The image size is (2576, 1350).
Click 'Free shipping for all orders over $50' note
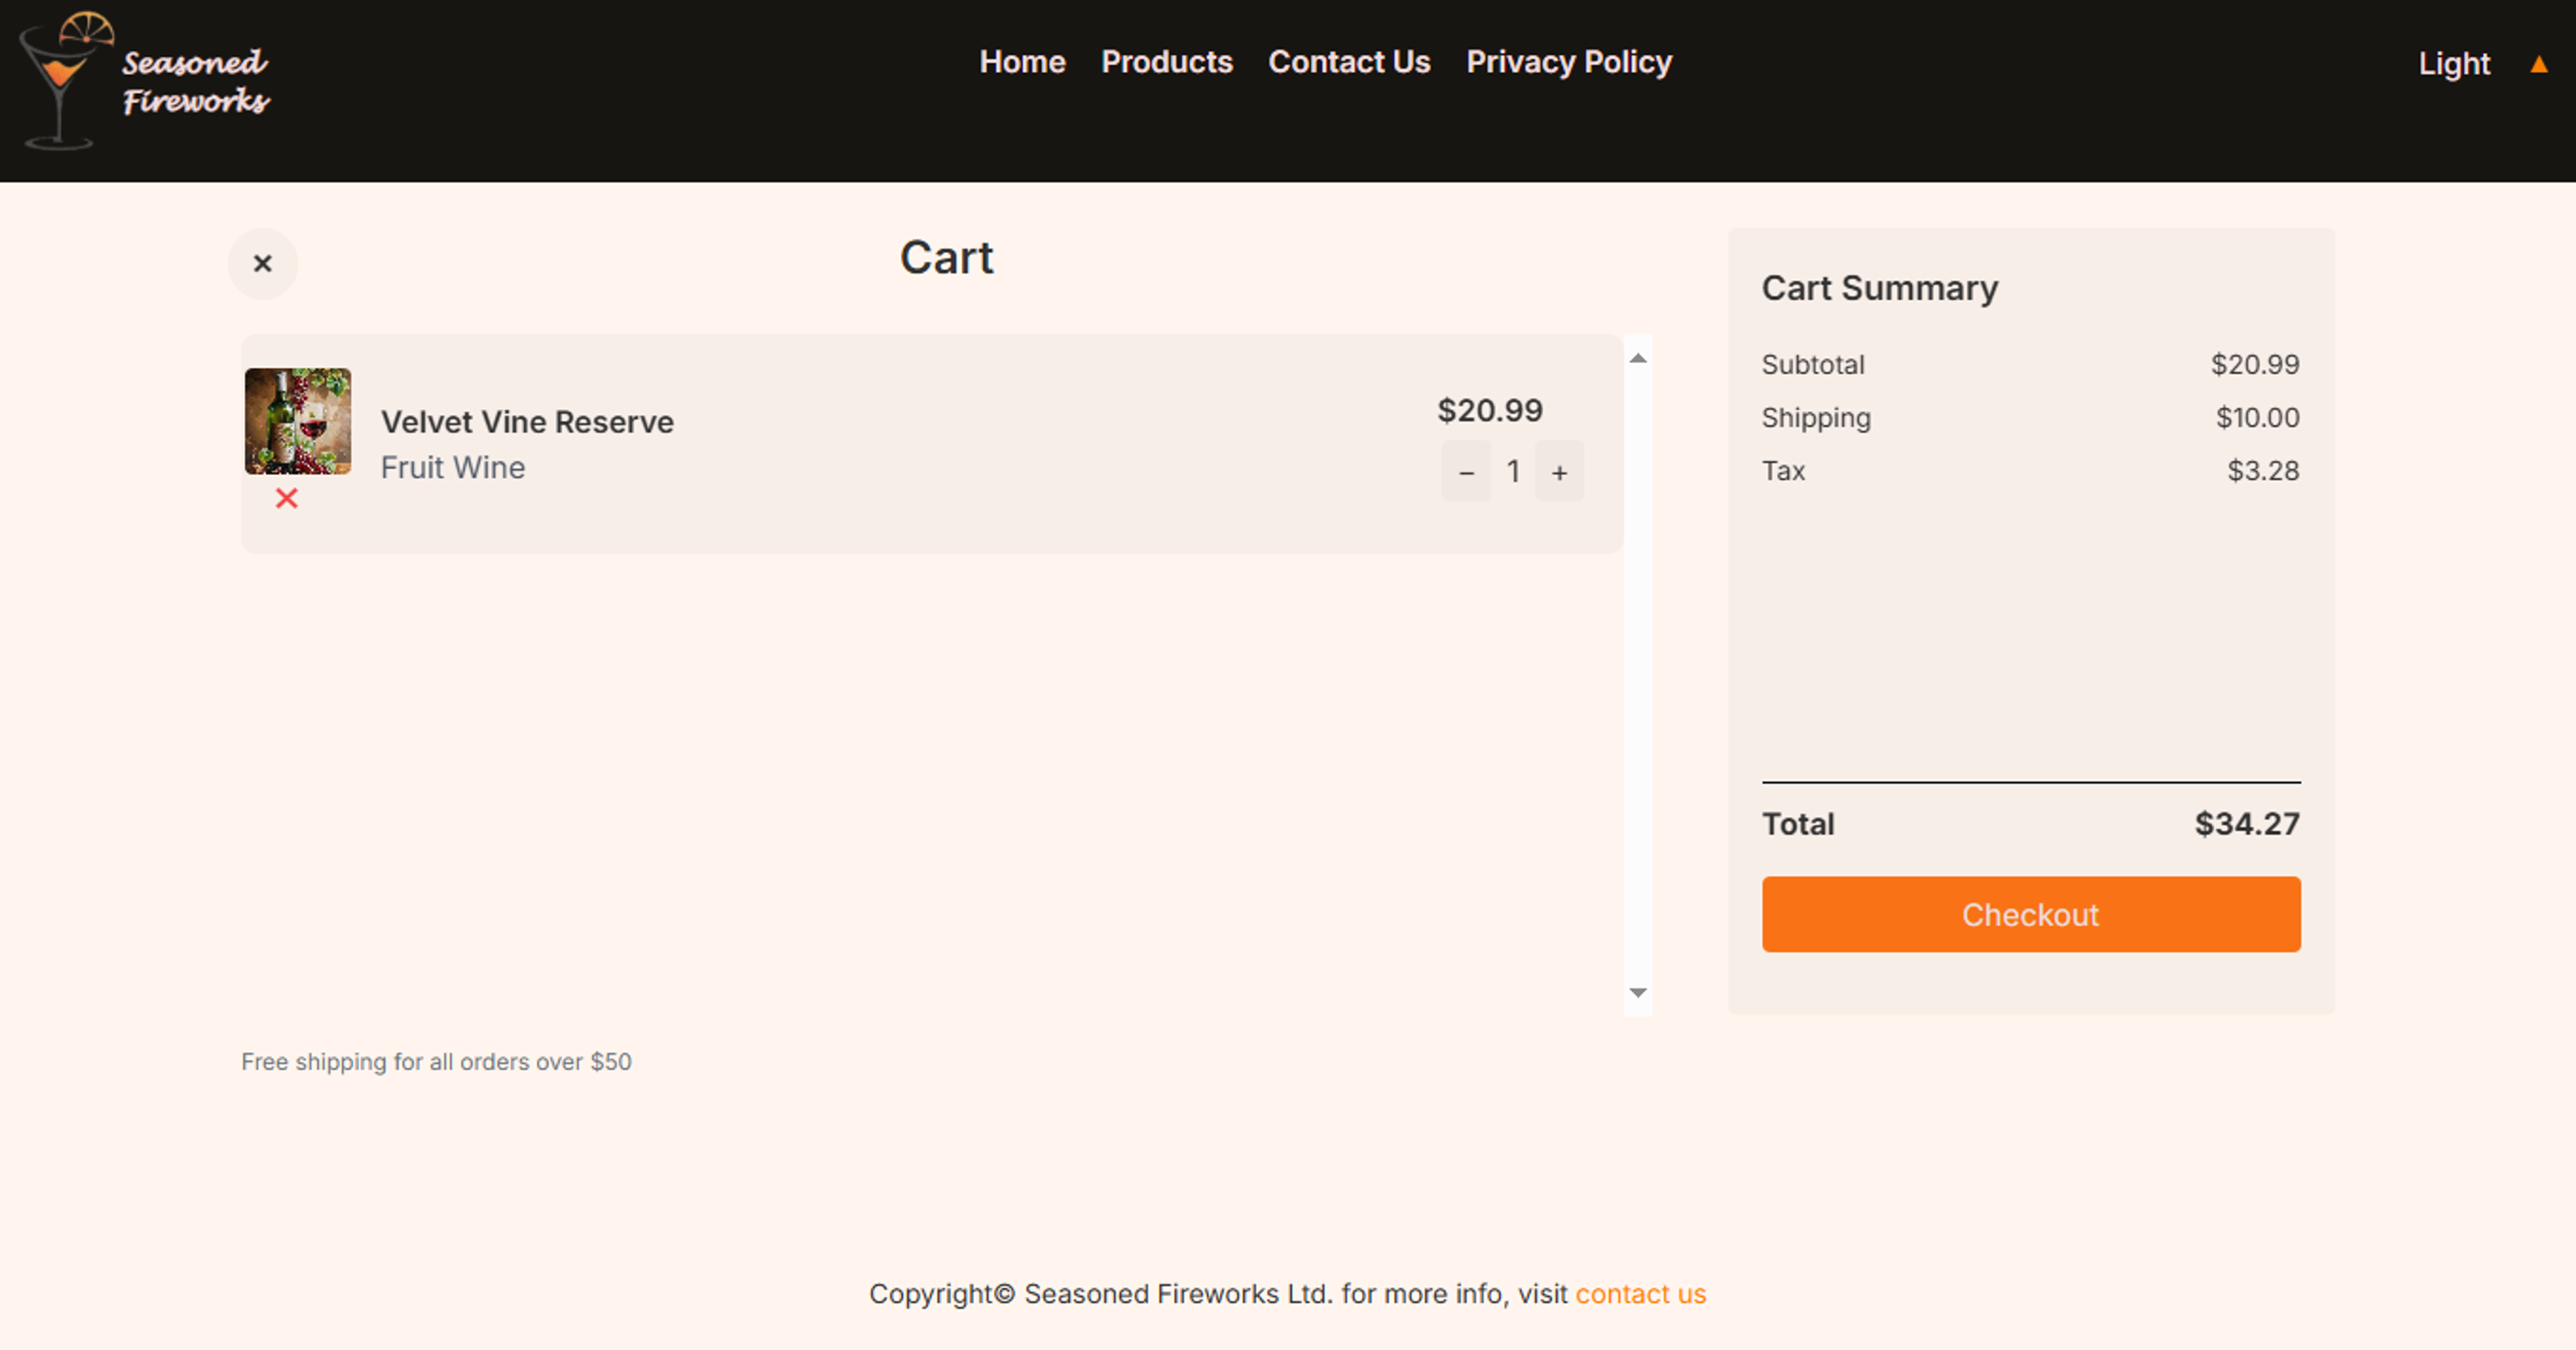click(x=436, y=1062)
